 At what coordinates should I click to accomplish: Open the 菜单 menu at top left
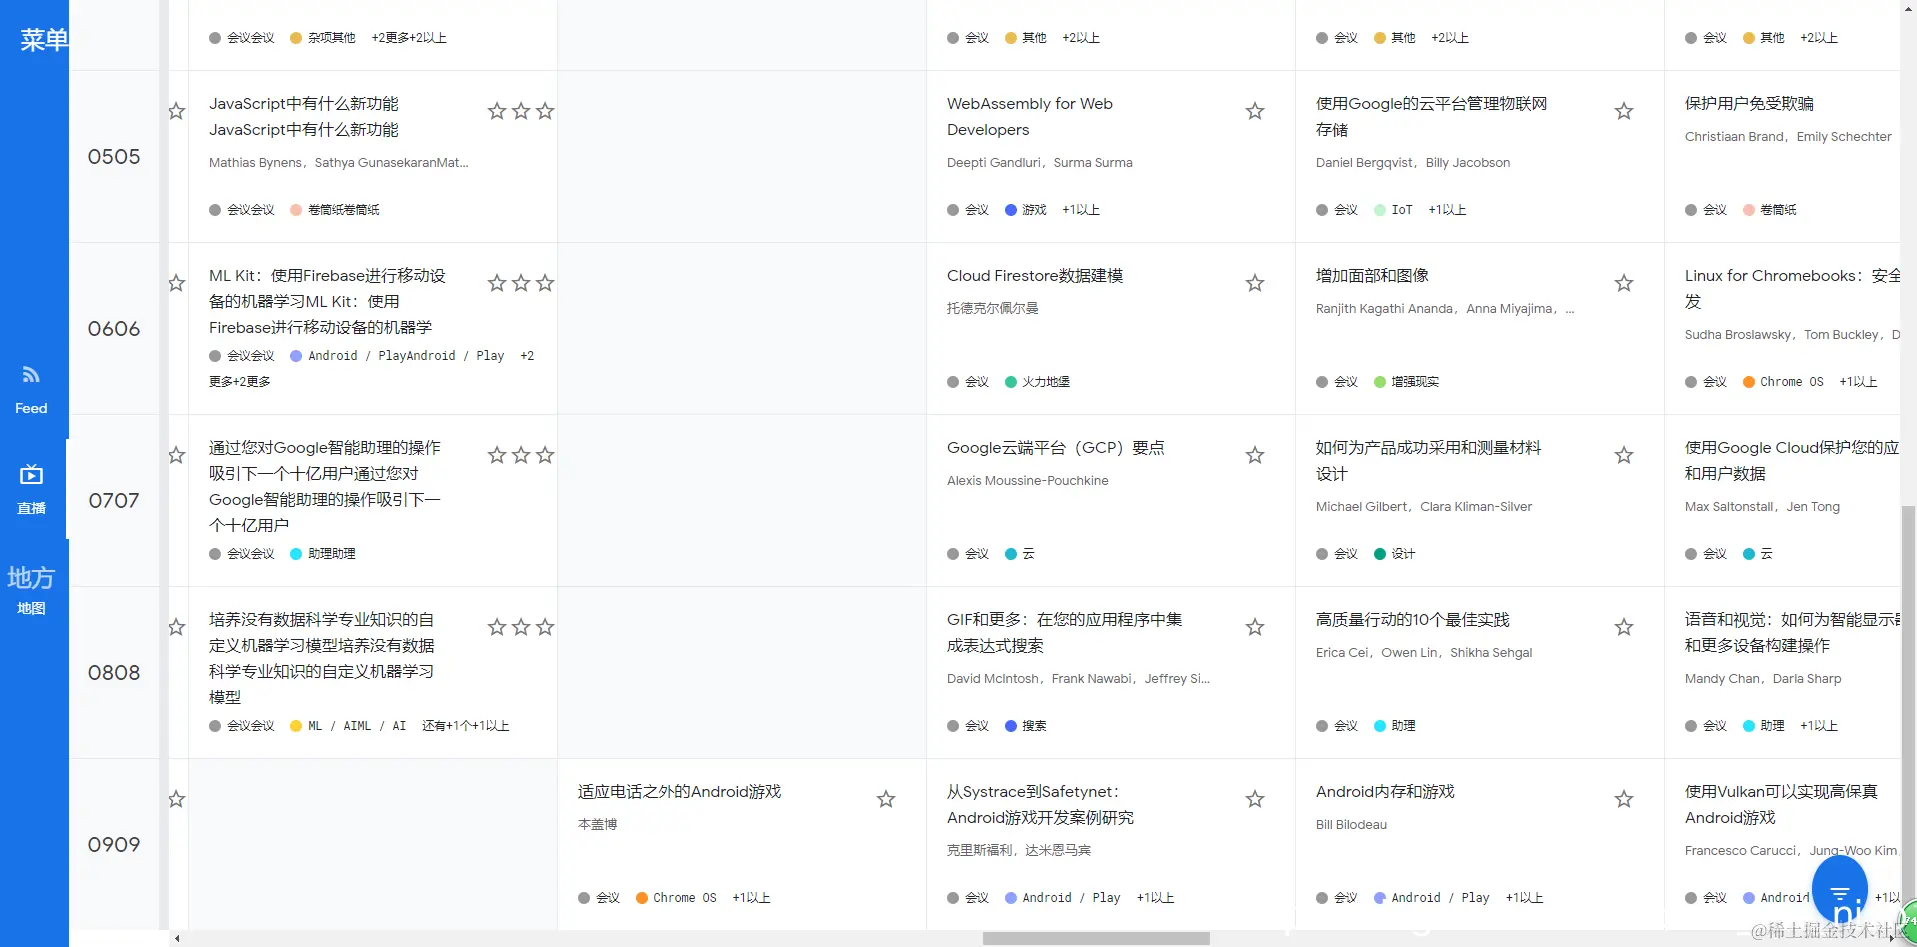coord(42,39)
